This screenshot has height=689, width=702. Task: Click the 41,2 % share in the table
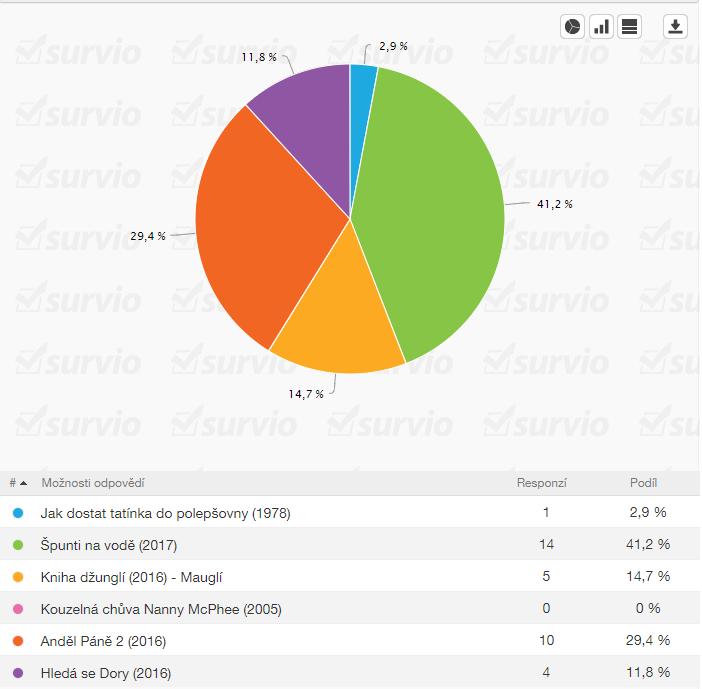click(648, 544)
